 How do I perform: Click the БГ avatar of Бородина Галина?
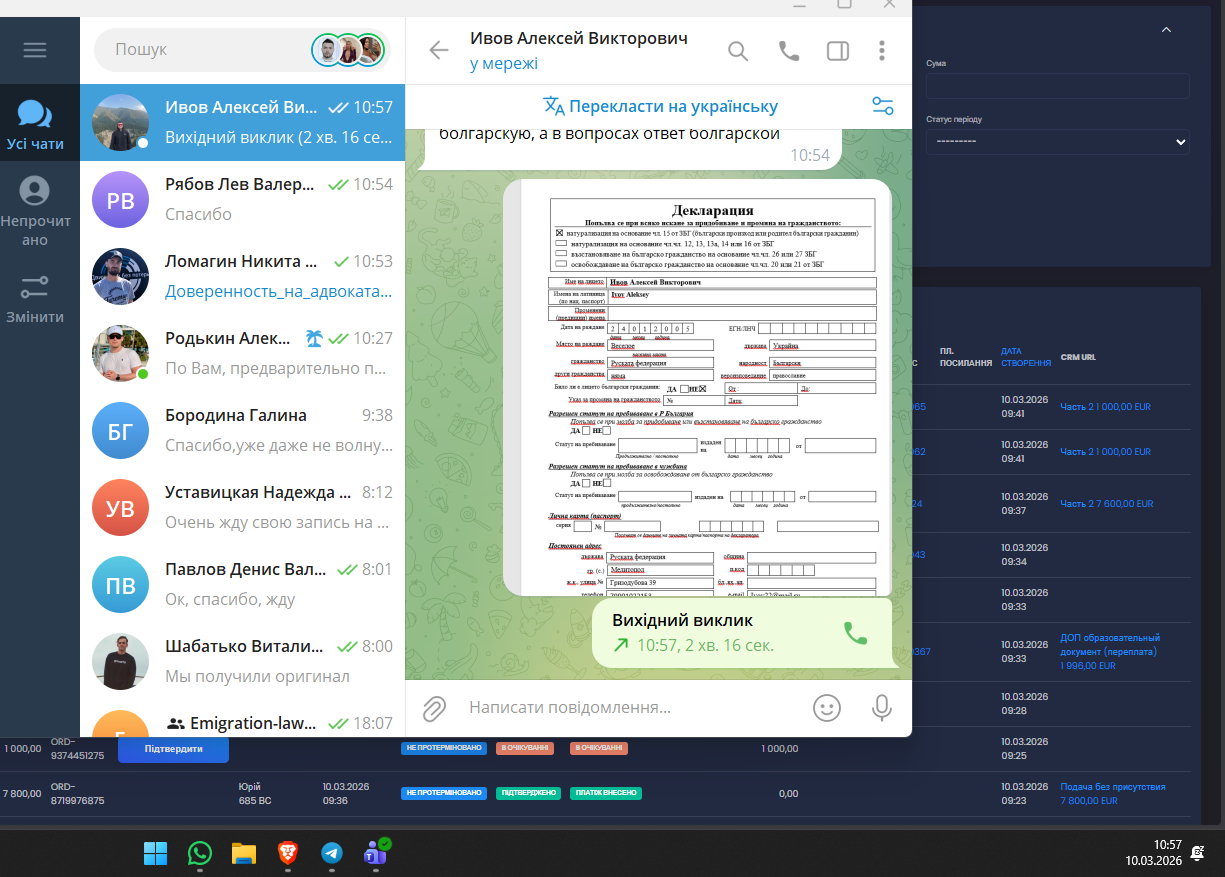[120, 431]
